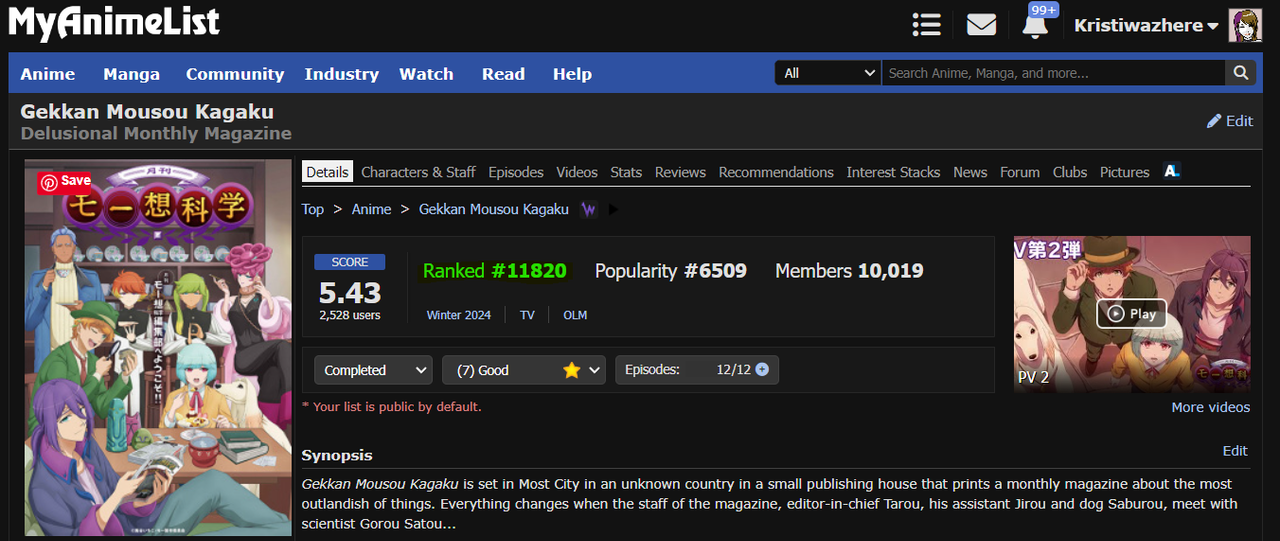The image size is (1280, 541).
Task: Open the notifications bell icon
Action: 1036,25
